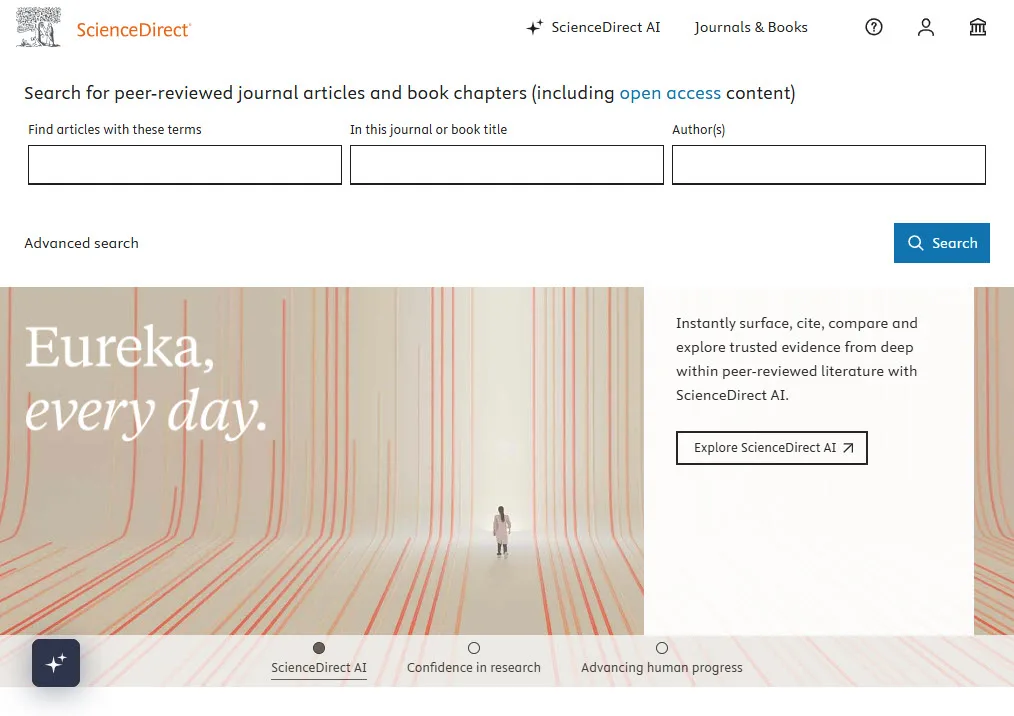Click the magnifier icon inside Search button
This screenshot has height=716, width=1014.
point(915,243)
